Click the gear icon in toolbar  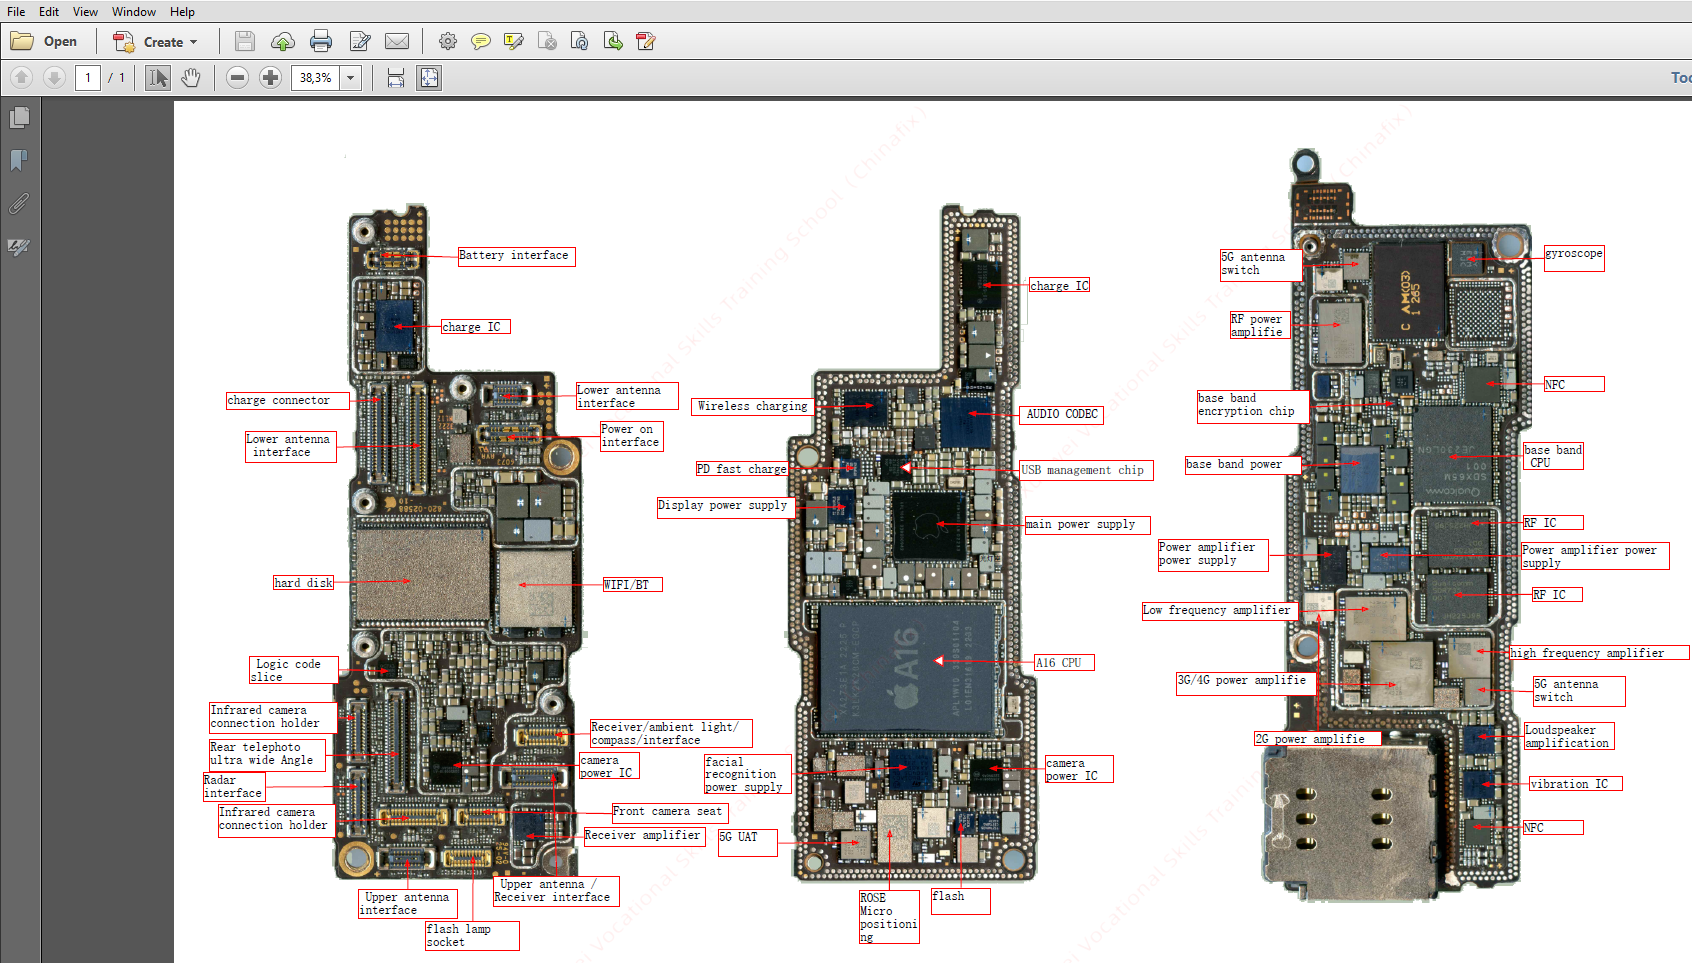coord(448,41)
